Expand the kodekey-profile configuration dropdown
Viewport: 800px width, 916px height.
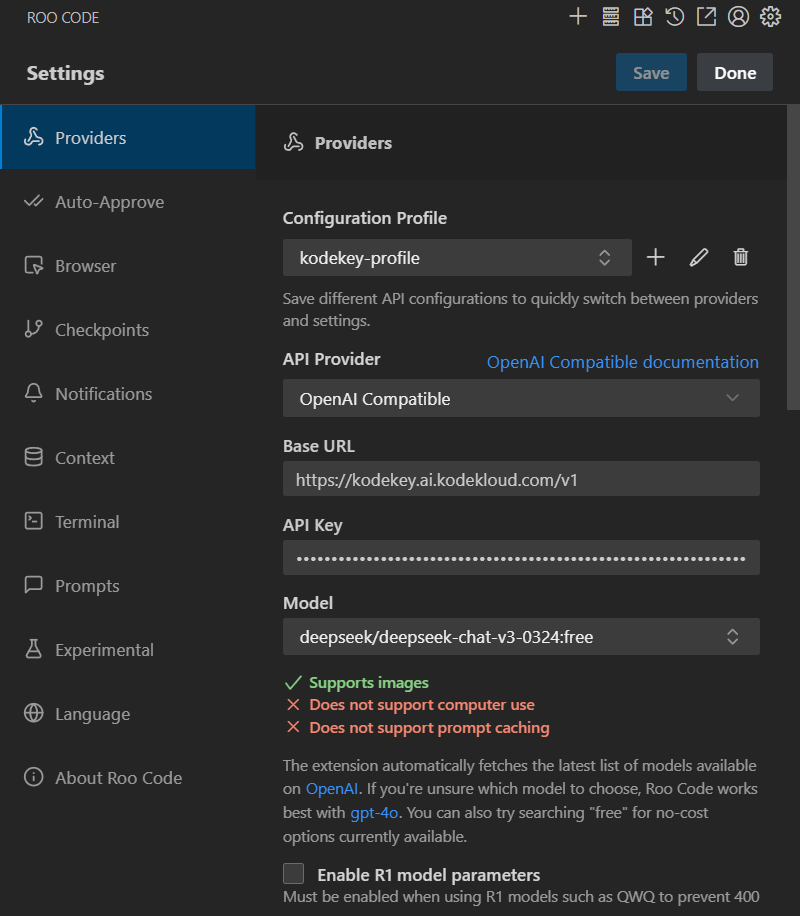(x=457, y=258)
